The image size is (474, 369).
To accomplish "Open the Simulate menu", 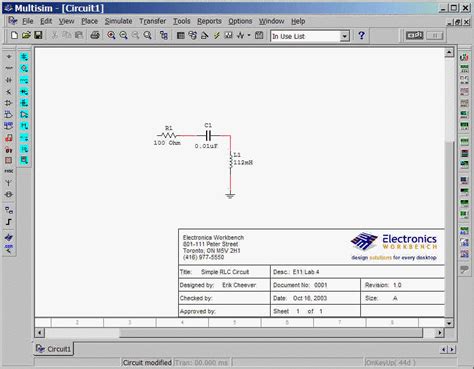I will point(118,21).
